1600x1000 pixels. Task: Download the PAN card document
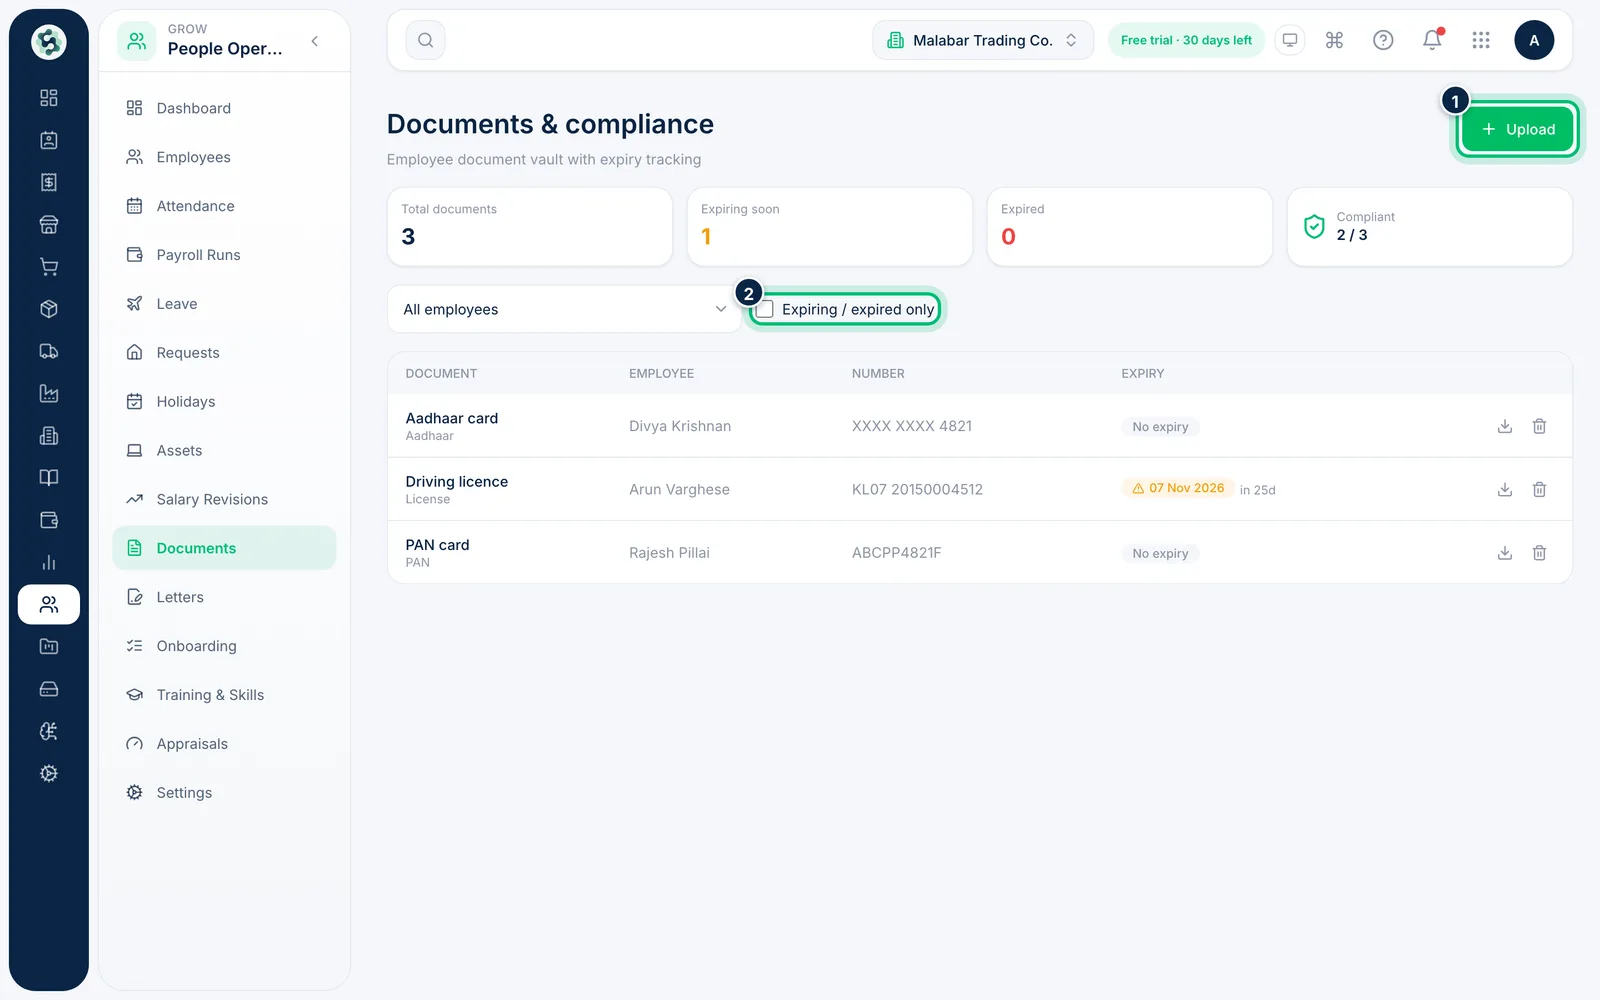tap(1504, 553)
